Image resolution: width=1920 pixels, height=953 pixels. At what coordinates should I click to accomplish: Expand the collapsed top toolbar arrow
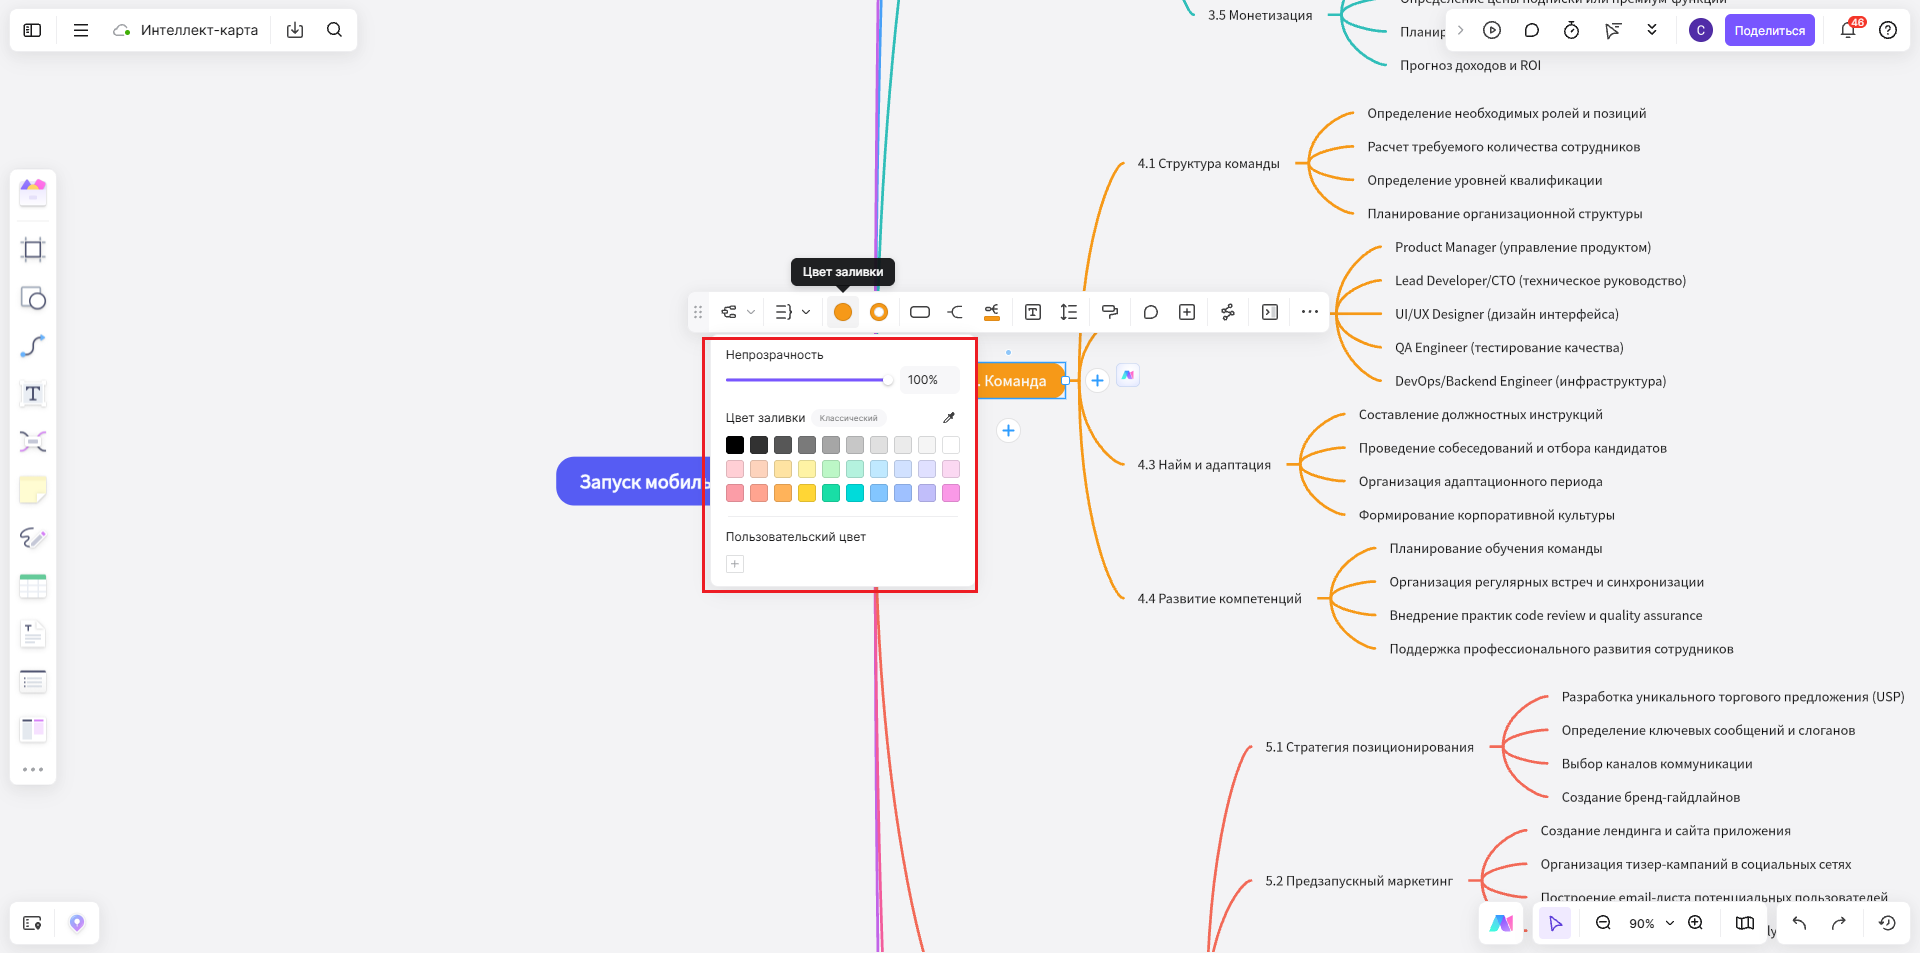1460,30
